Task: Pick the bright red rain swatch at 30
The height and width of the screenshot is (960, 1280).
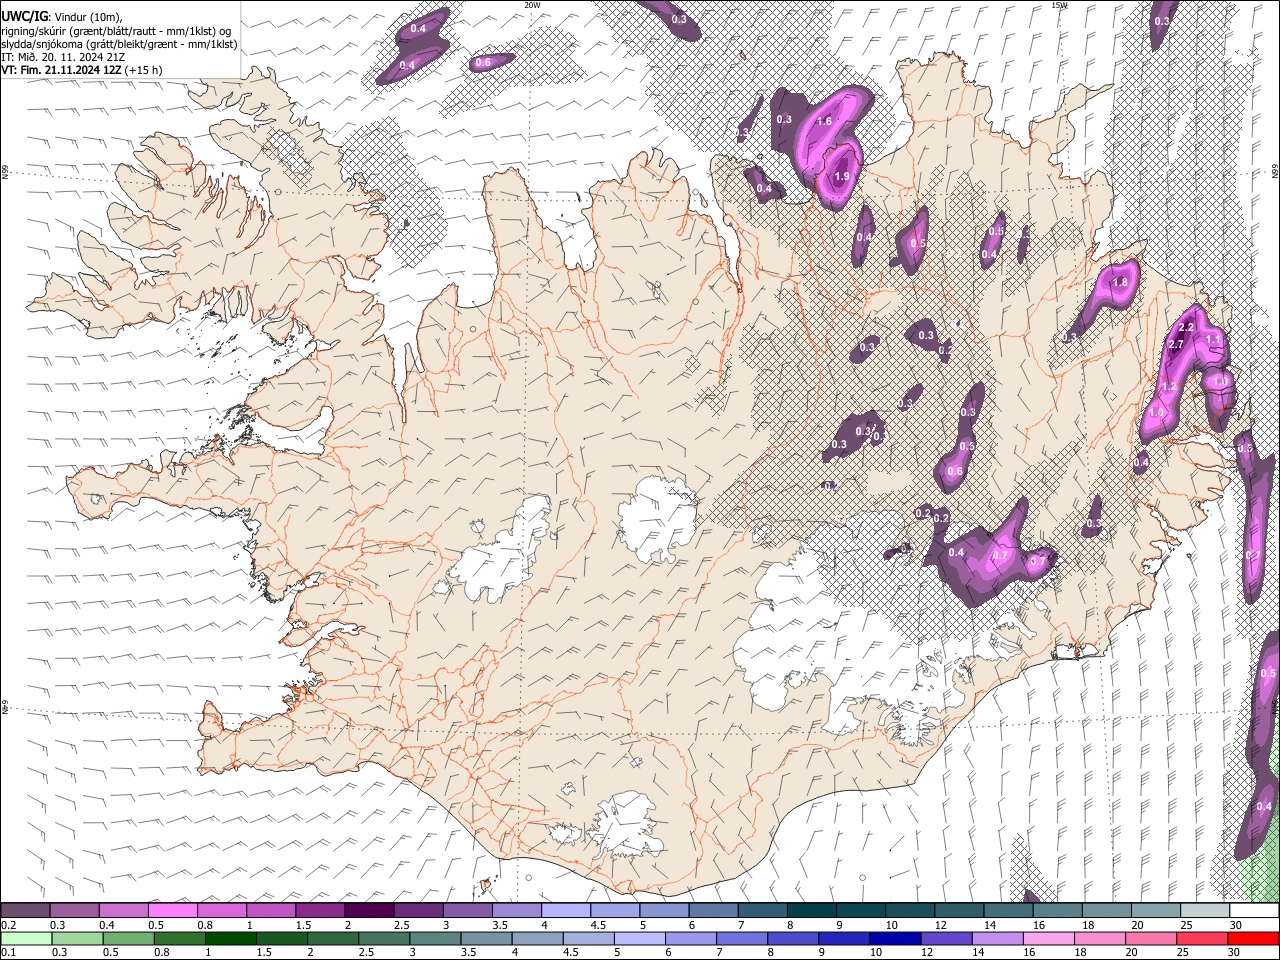Action: [x=1252, y=938]
